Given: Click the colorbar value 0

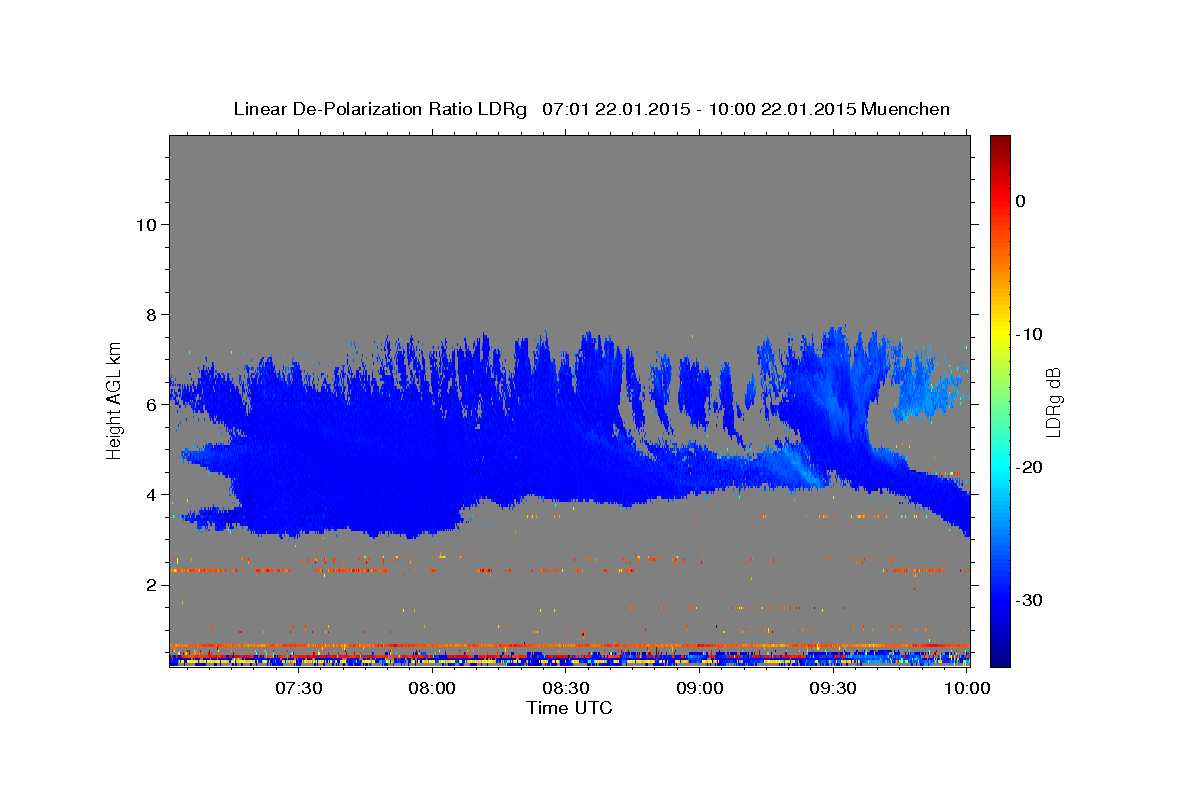Looking at the screenshot, I should pyautogui.click(x=1020, y=201).
